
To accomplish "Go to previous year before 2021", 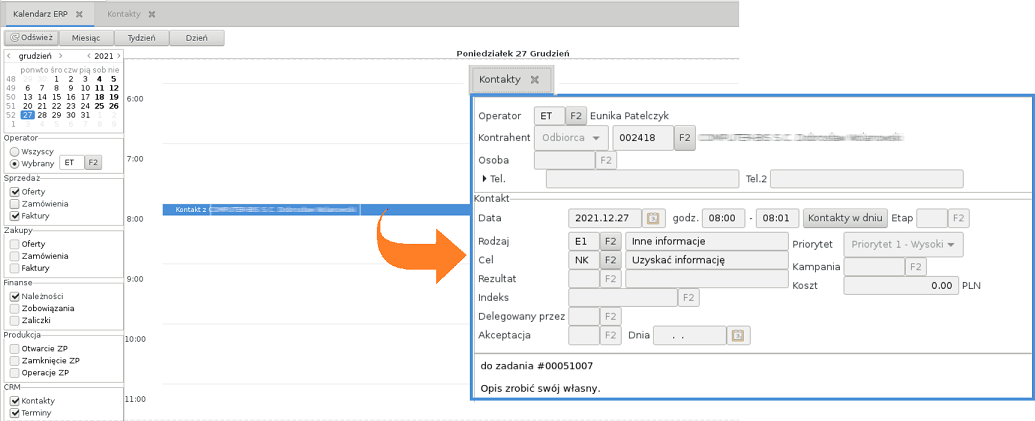I will (x=89, y=56).
